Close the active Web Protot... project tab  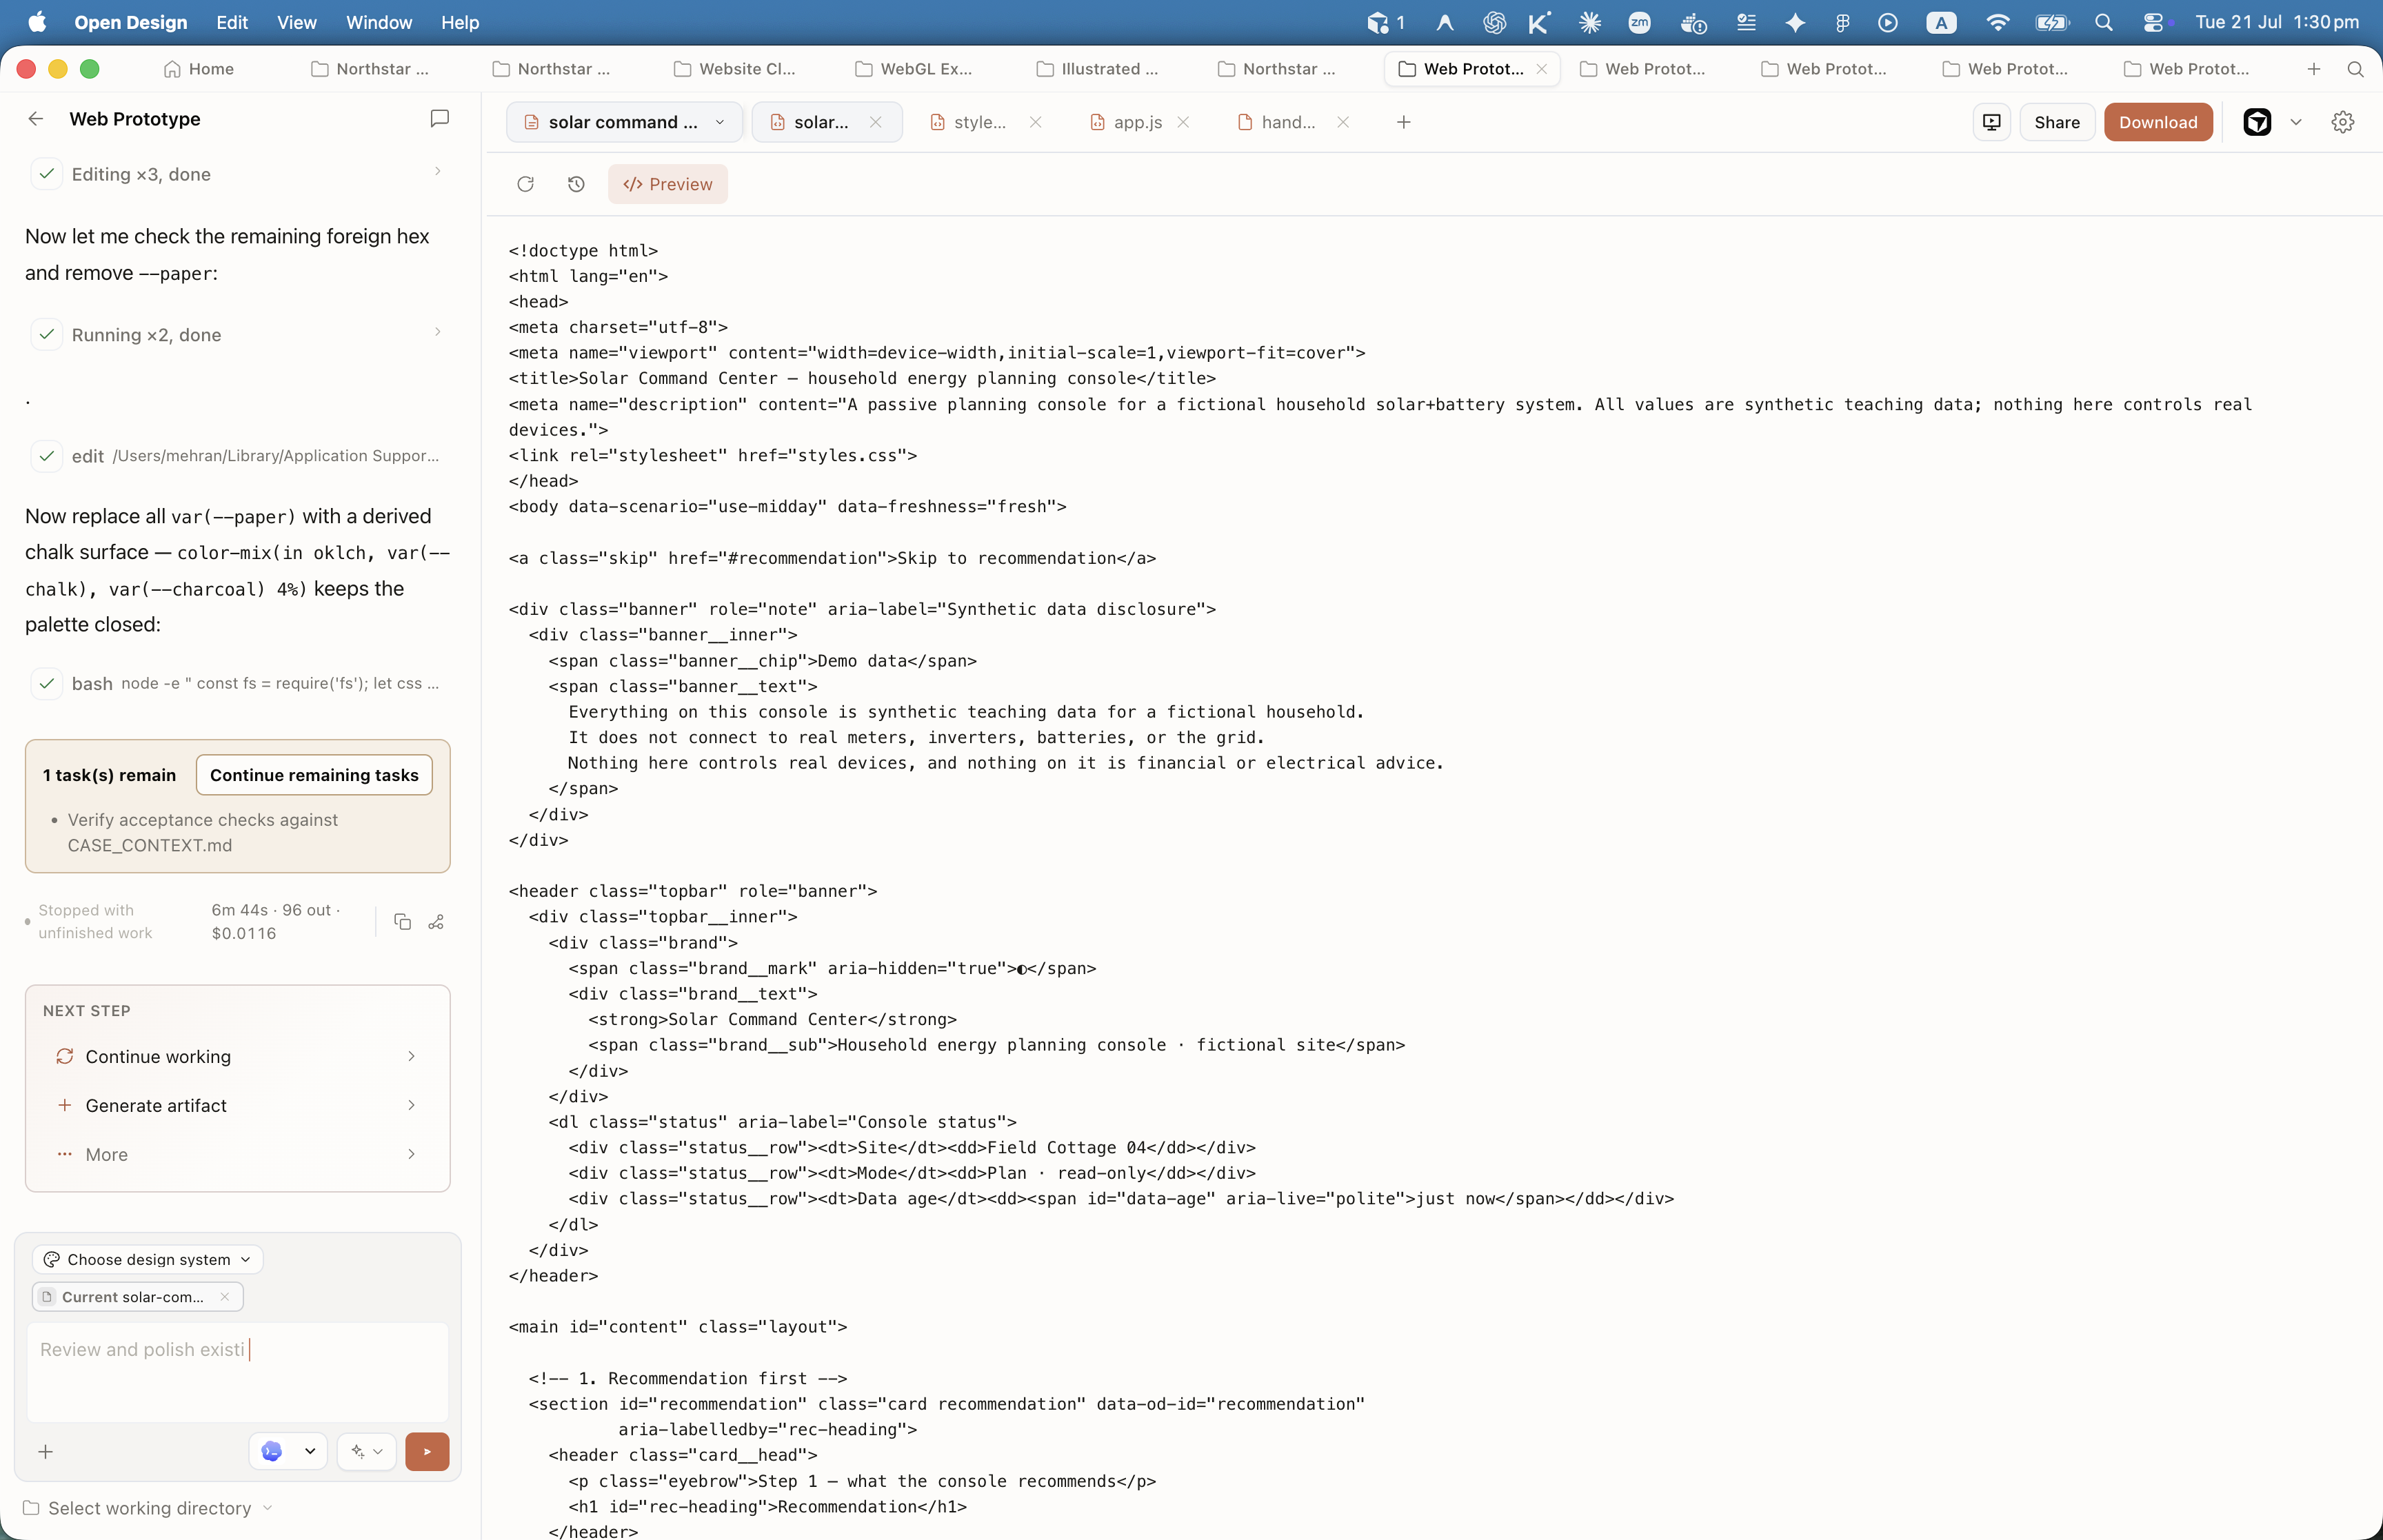tap(1541, 69)
